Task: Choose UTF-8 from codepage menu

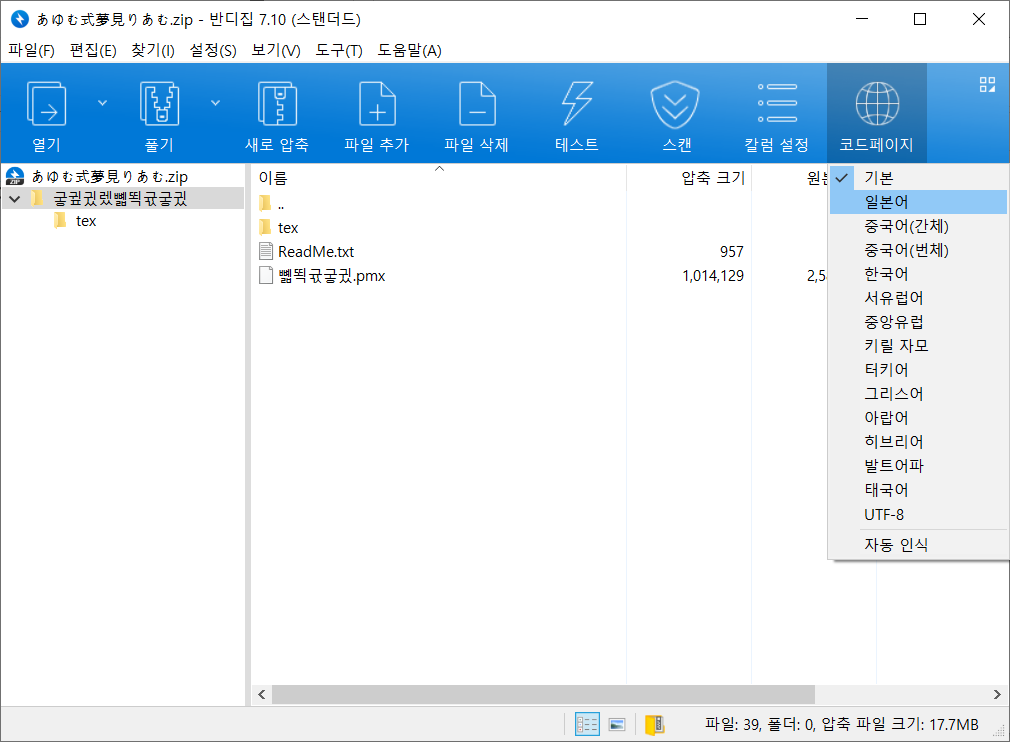Action: (918, 515)
